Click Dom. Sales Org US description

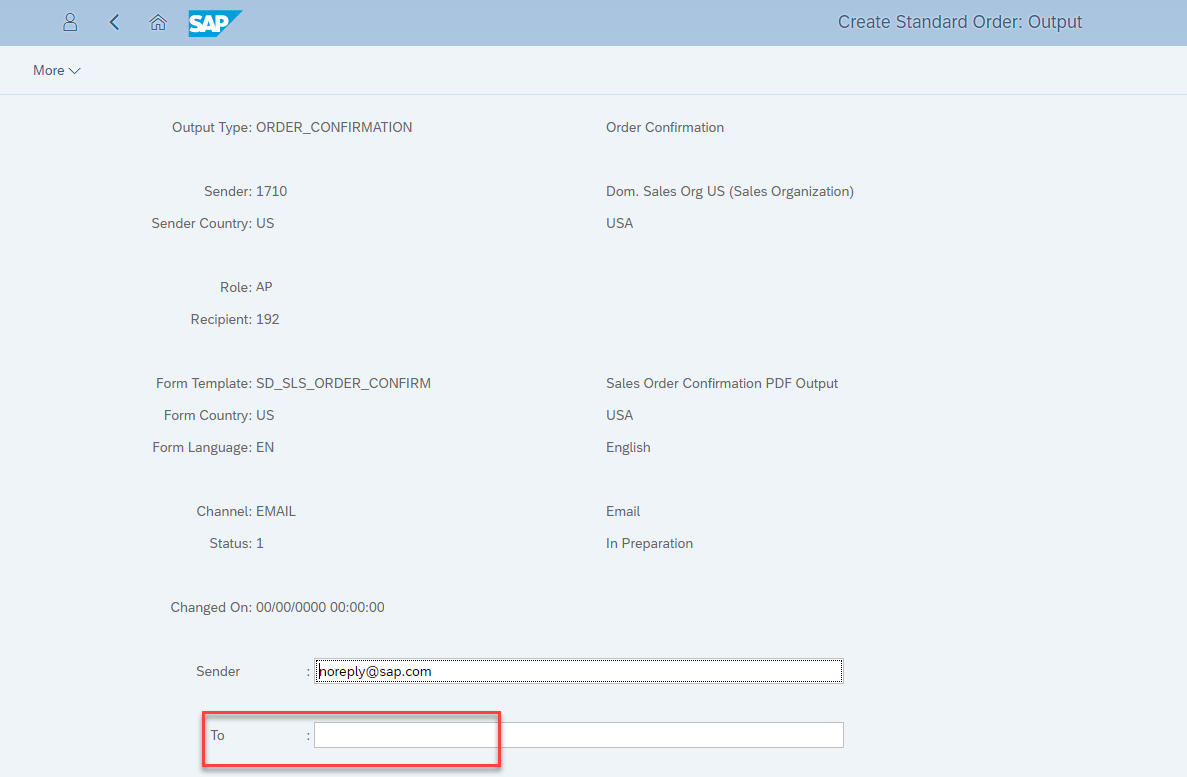[x=730, y=192]
